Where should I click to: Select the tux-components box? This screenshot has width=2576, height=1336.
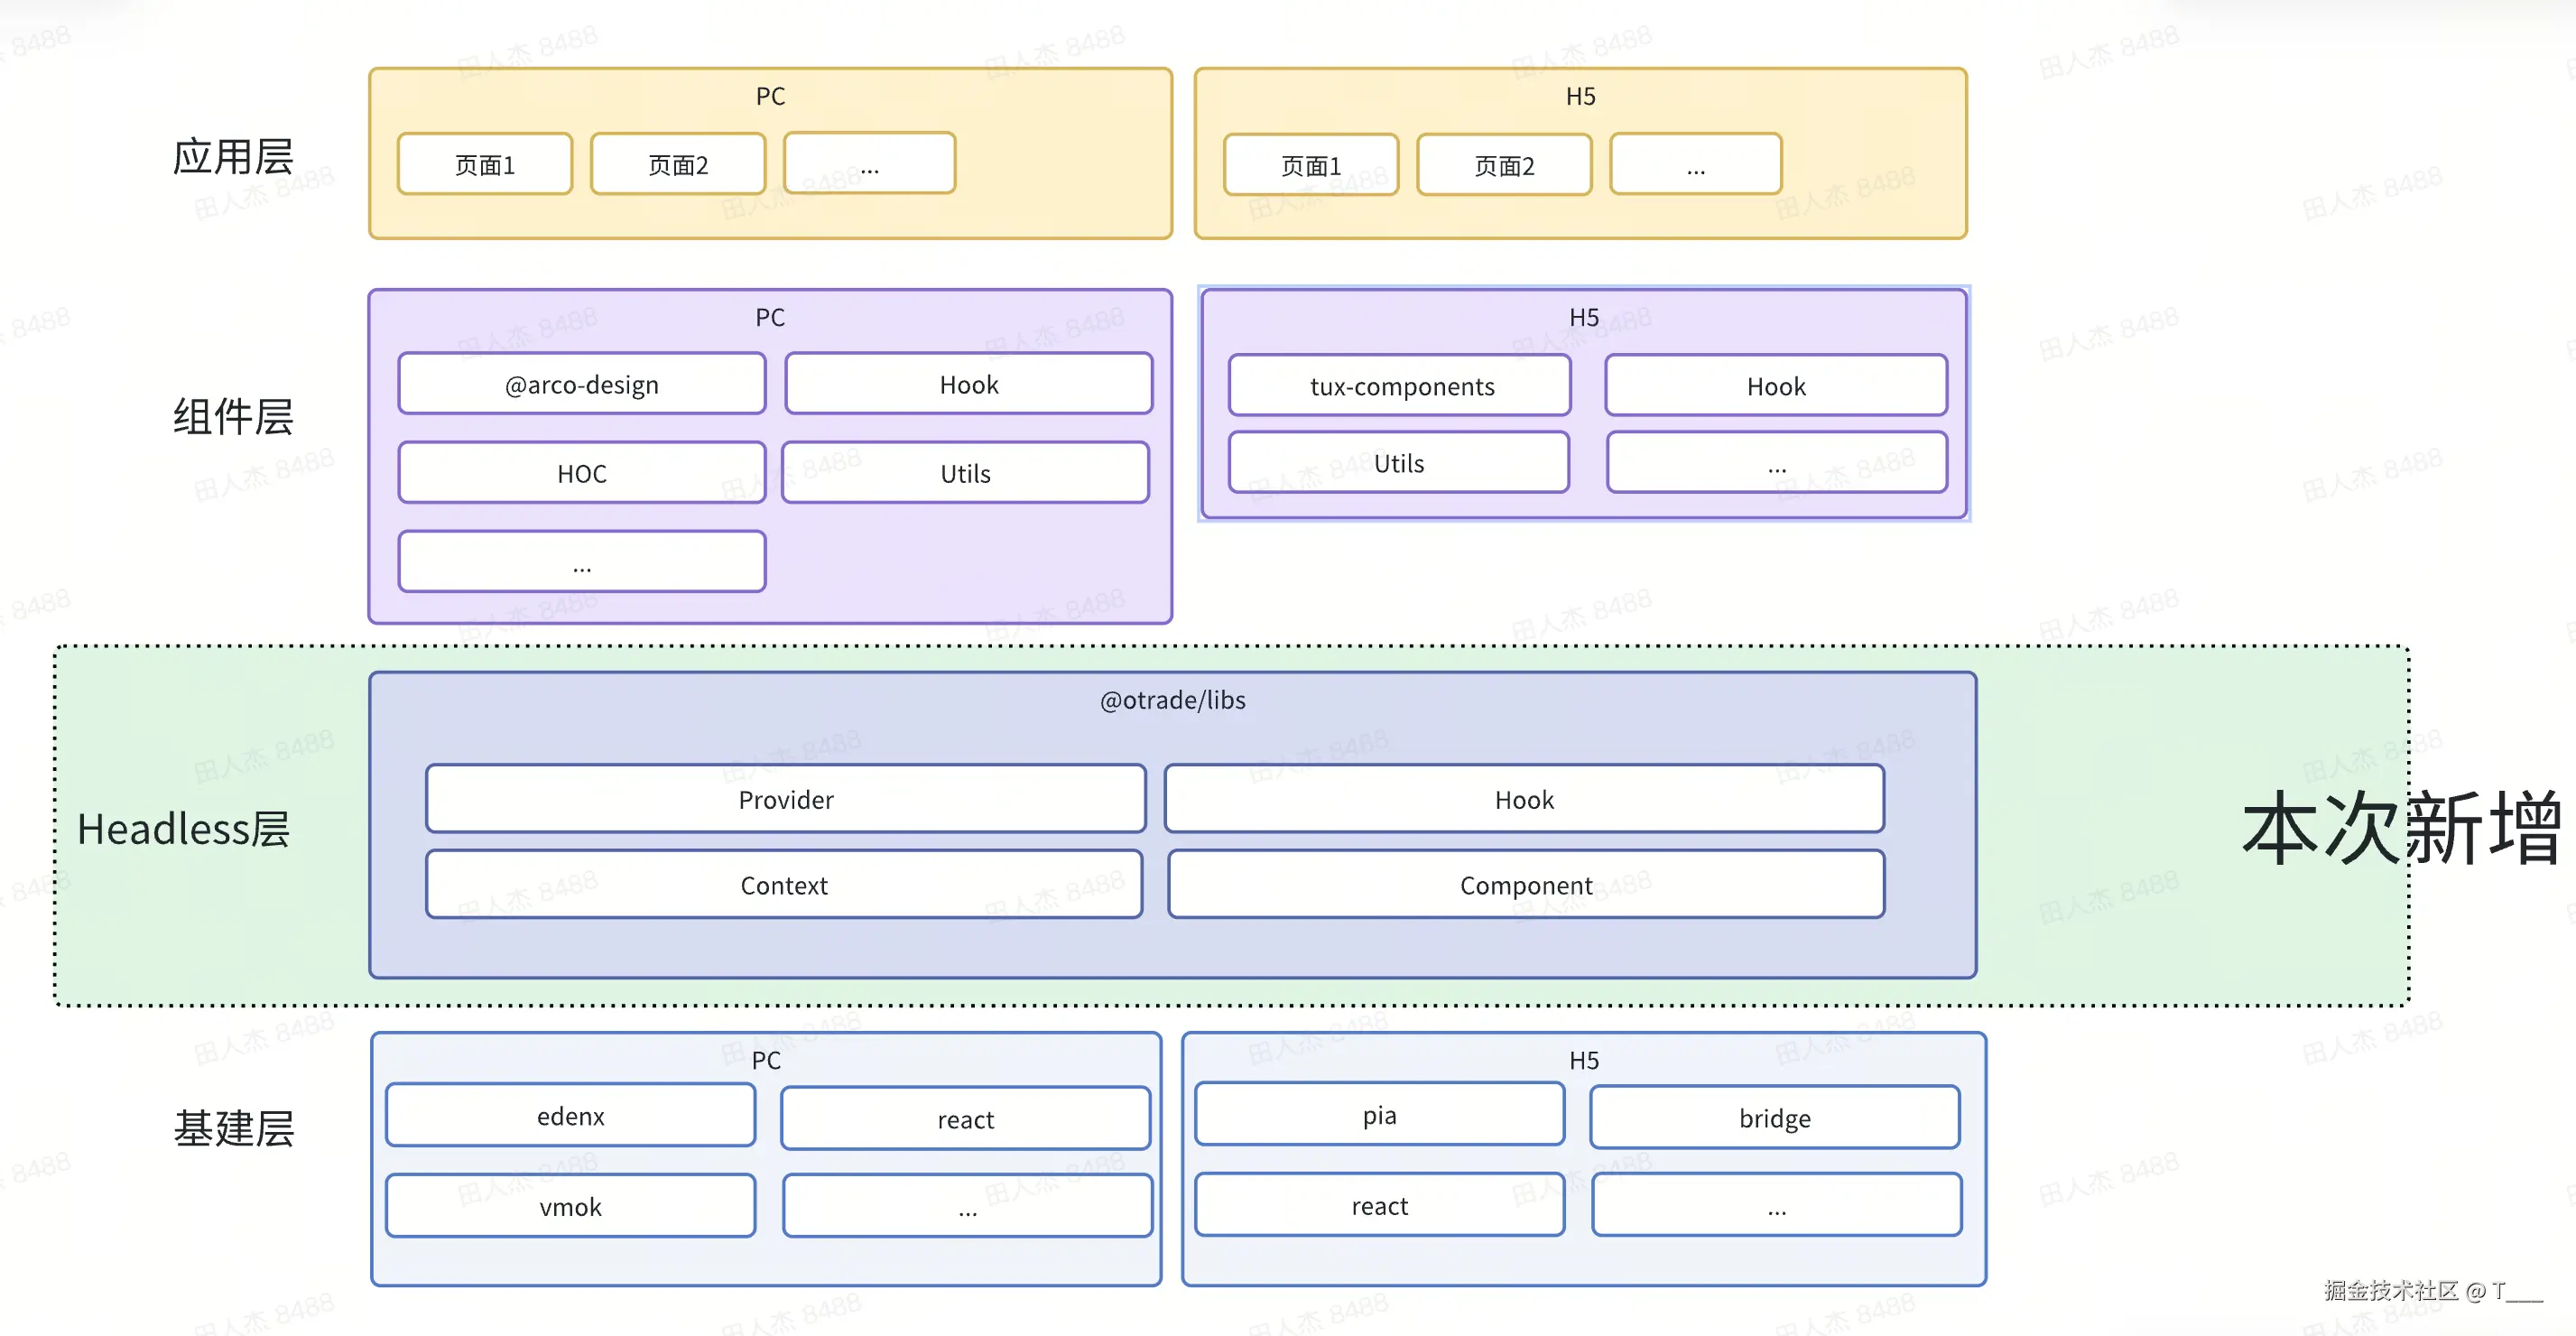1400,386
